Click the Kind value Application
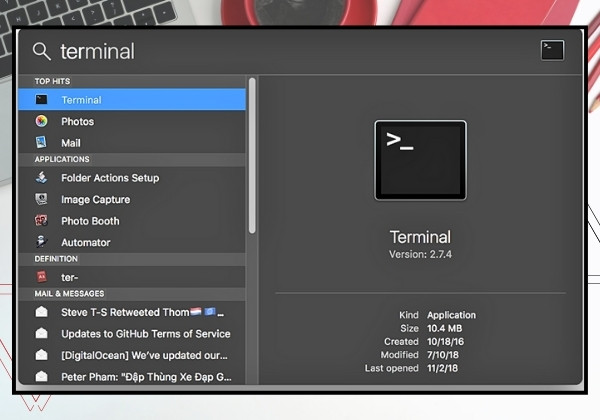This screenshot has width=600, height=420. pos(452,315)
